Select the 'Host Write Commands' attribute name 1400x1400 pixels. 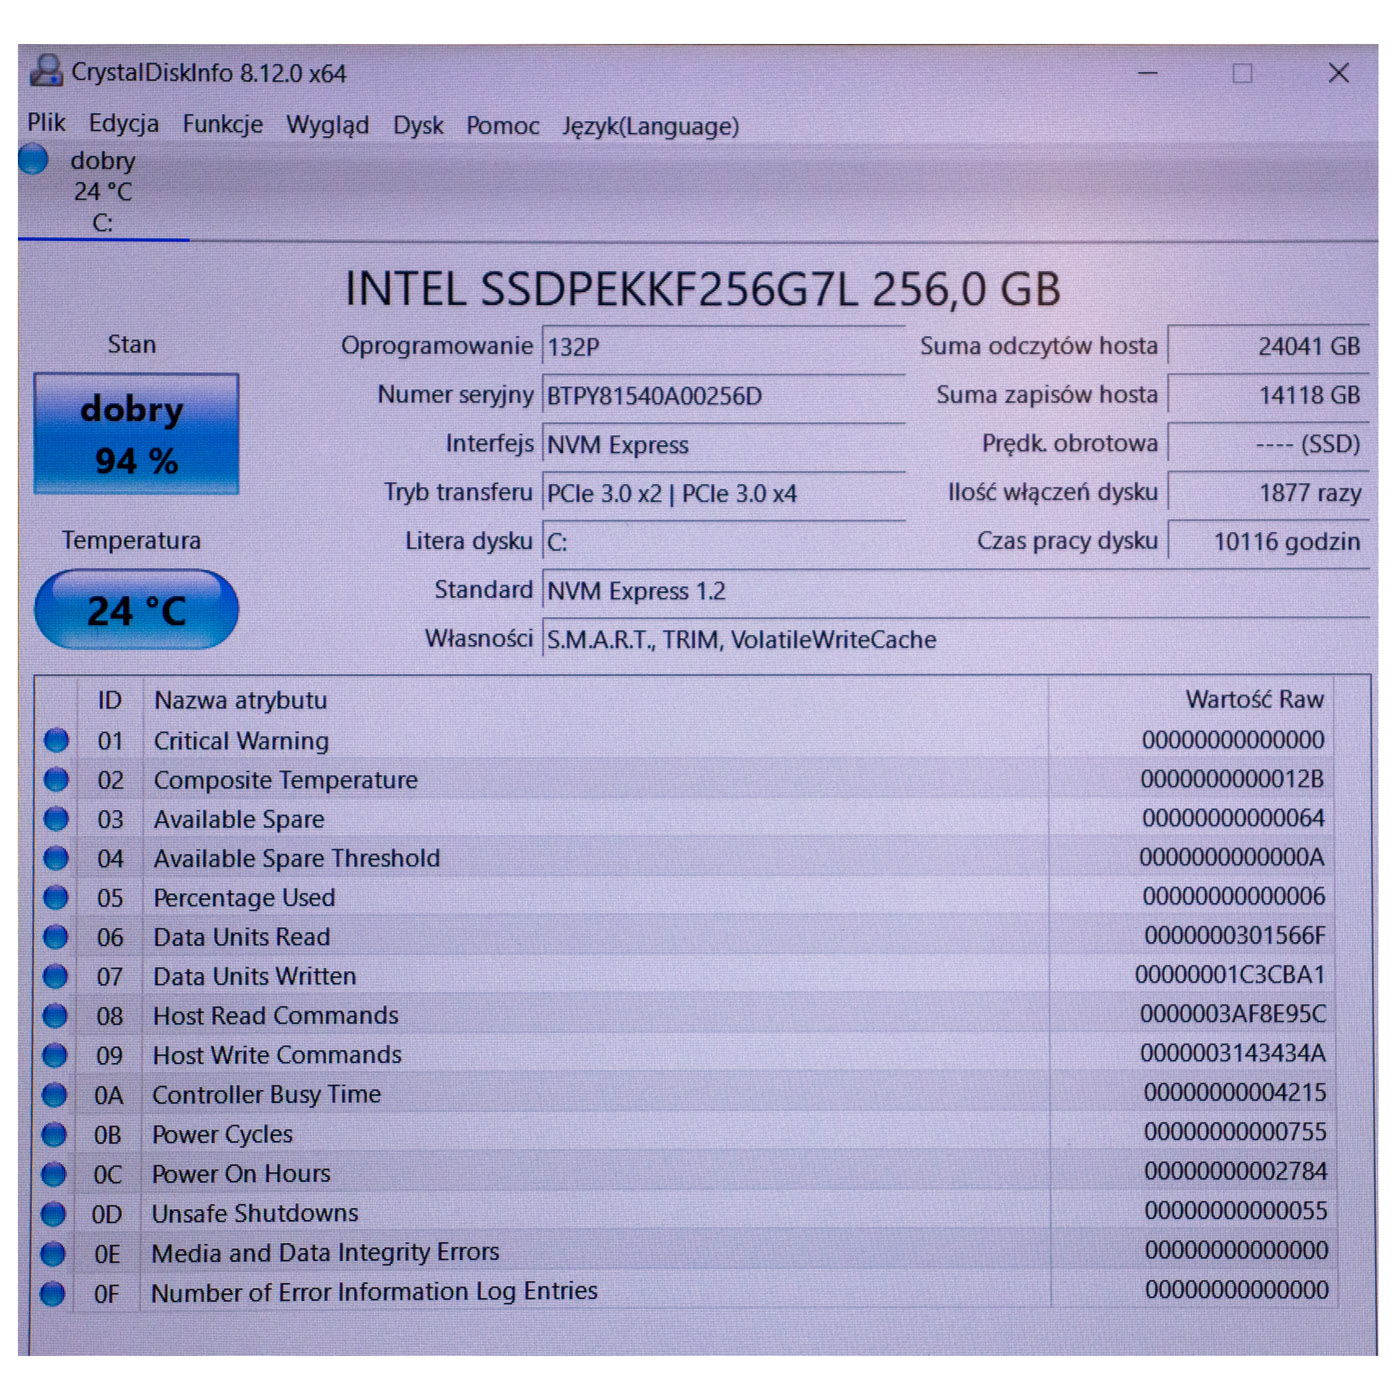277,1055
